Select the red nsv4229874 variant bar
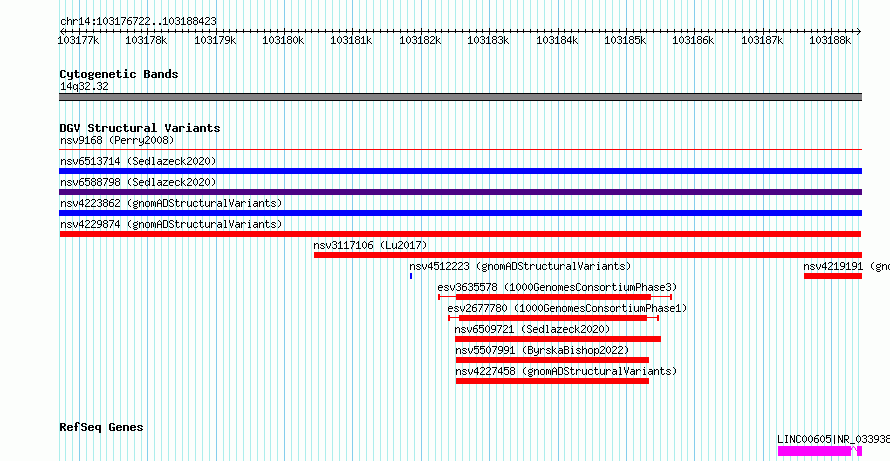 pos(460,234)
